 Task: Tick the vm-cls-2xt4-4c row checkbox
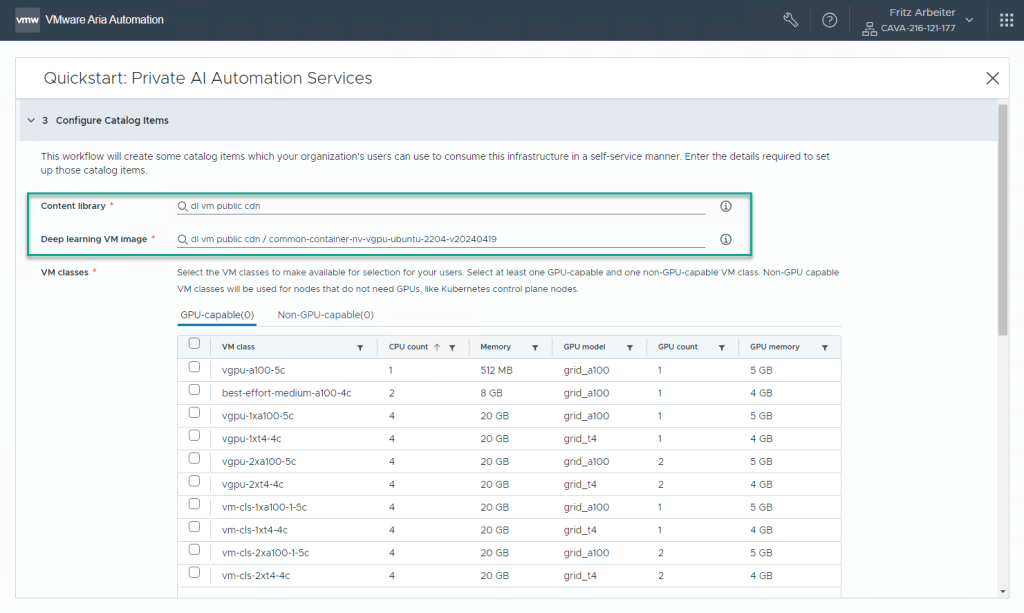point(194,573)
